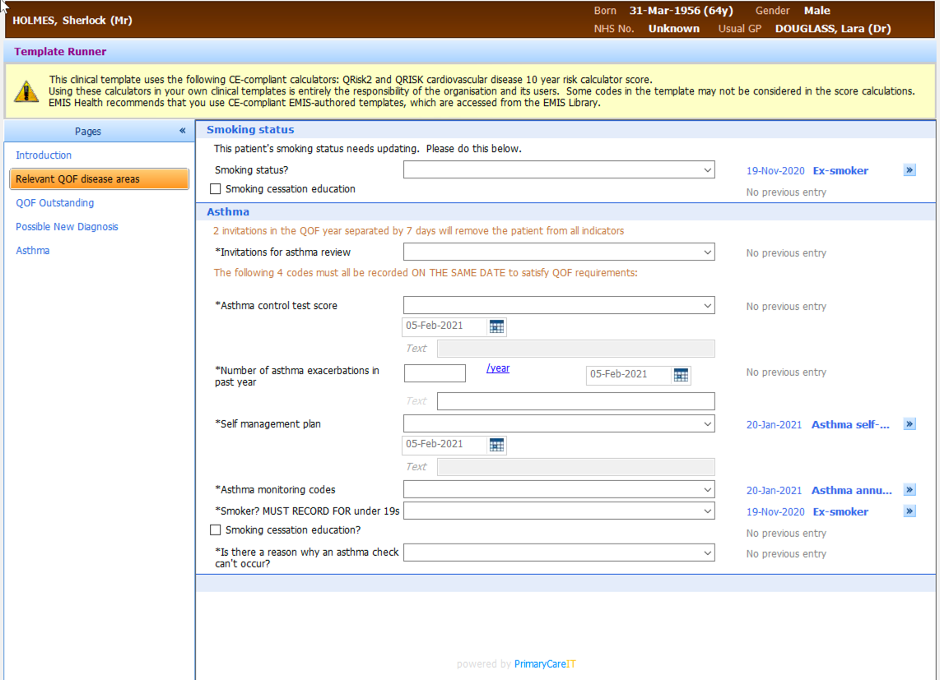Click the /year link beside exacerbations field
Viewport: 941px width, 681px height.
[498, 368]
